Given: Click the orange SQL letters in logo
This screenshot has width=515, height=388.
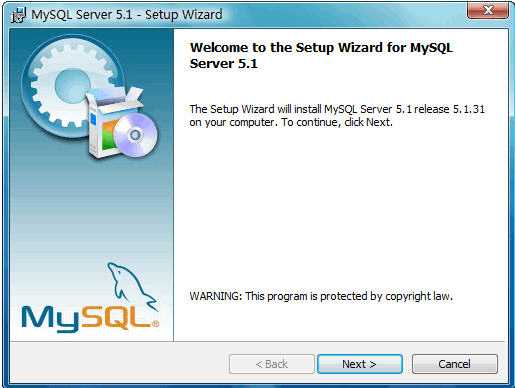Looking at the screenshot, I should (x=115, y=318).
